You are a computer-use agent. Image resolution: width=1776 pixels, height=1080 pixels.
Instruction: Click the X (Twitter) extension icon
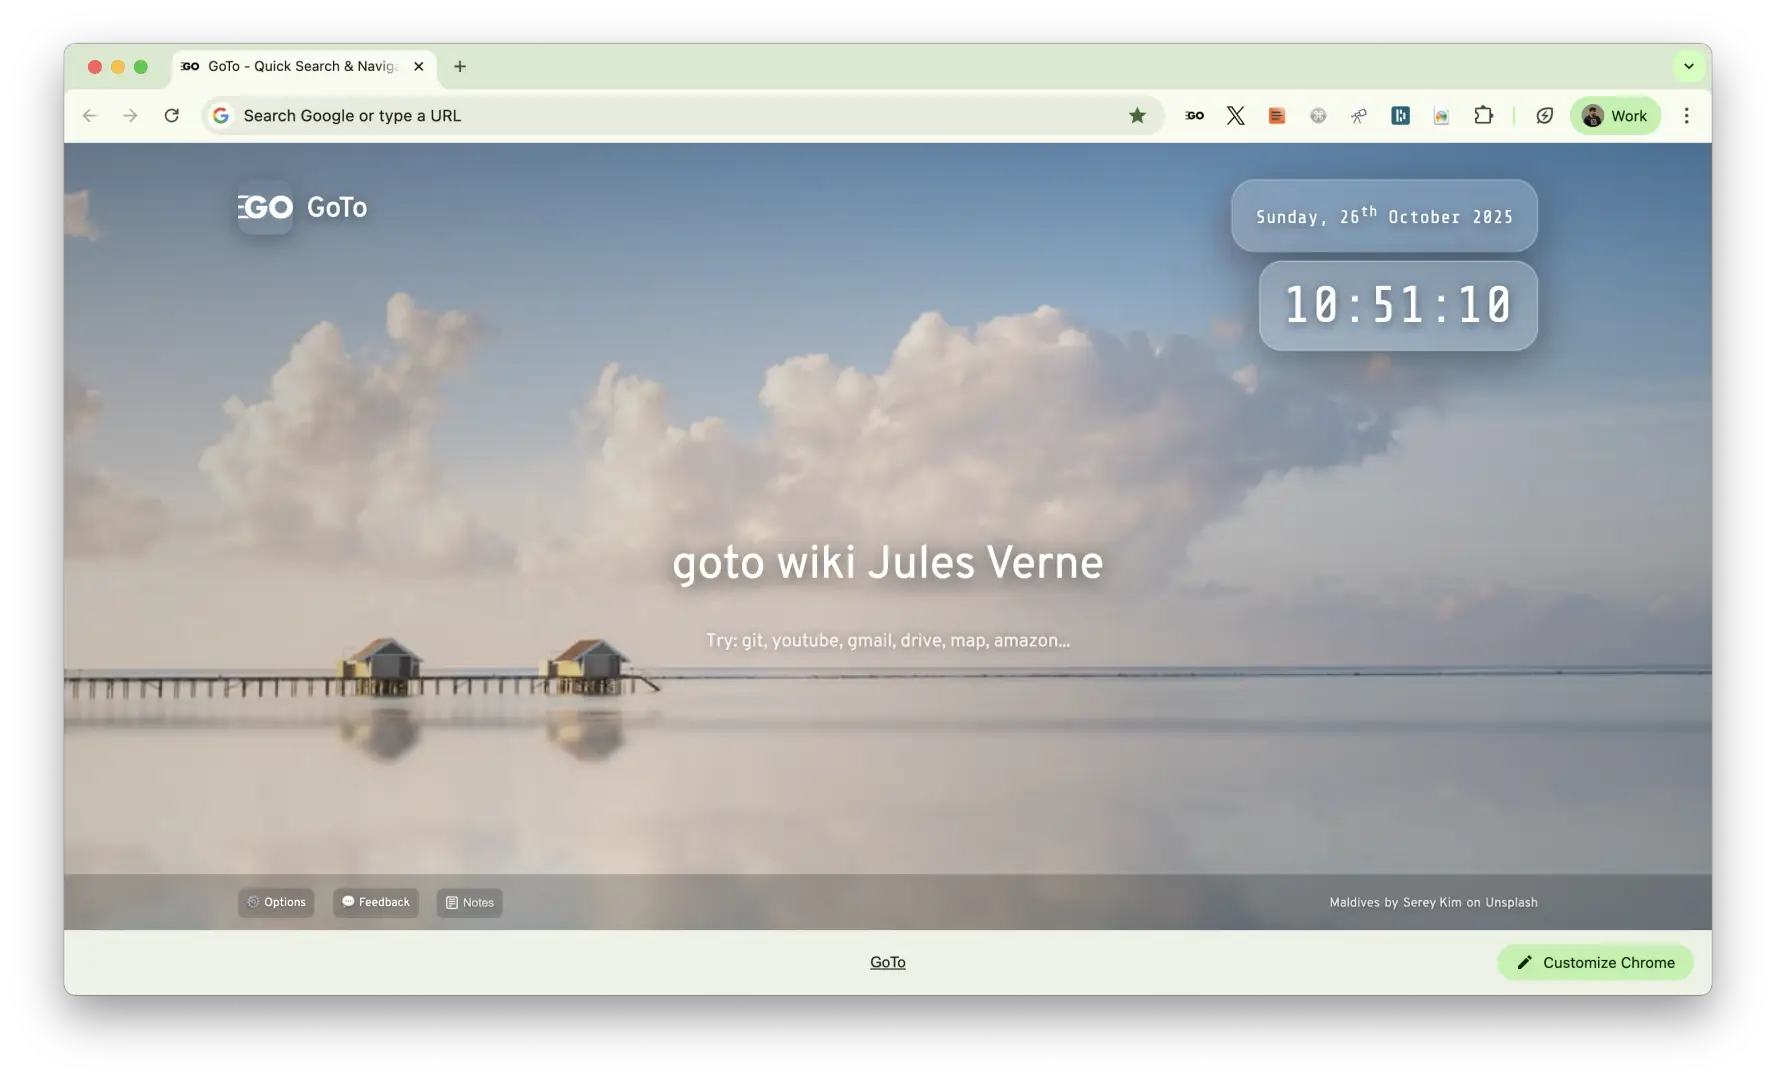point(1236,115)
